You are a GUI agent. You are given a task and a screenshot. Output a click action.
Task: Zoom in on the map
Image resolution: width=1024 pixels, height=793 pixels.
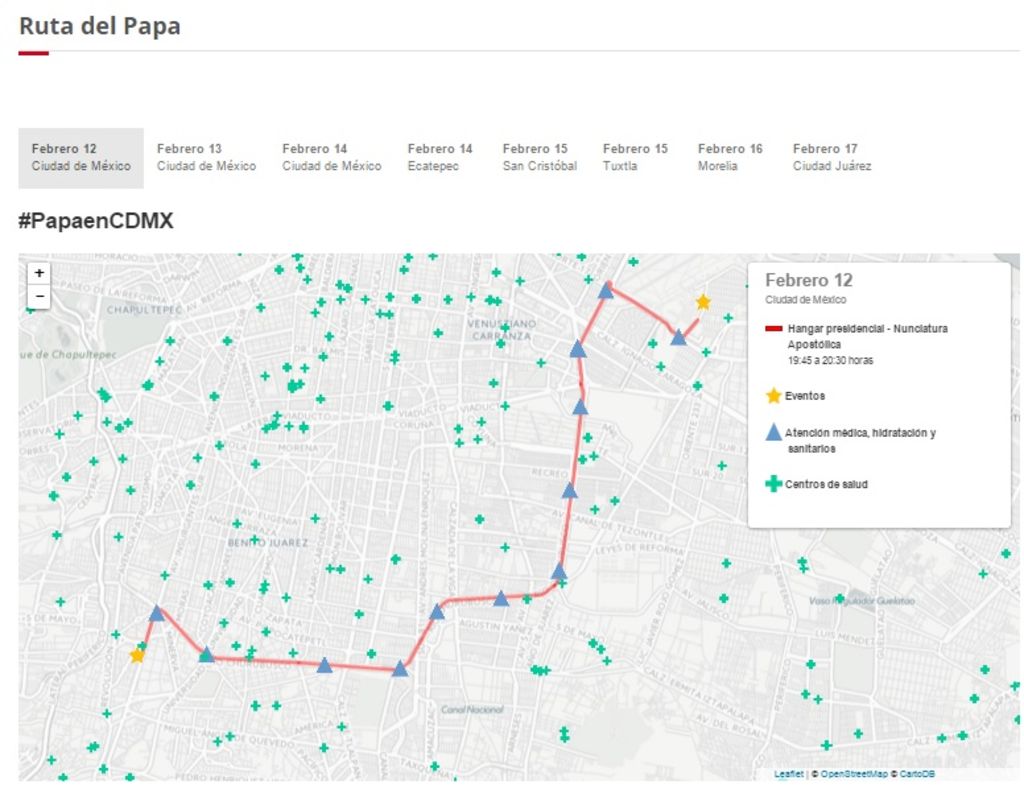point(39,273)
